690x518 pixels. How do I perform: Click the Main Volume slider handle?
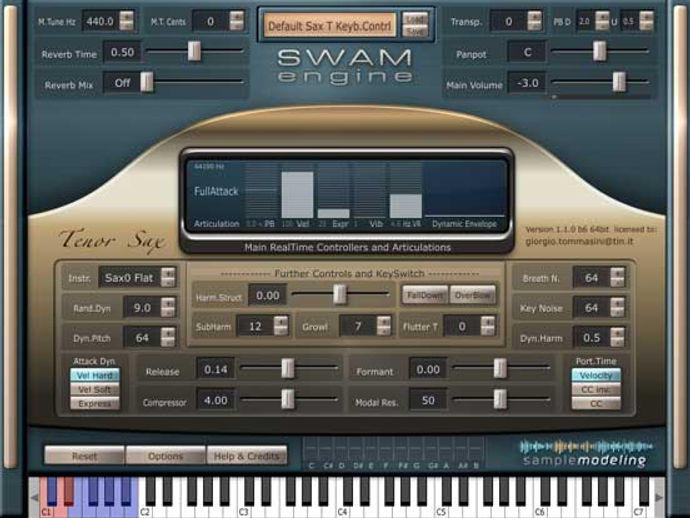pyautogui.click(x=619, y=82)
